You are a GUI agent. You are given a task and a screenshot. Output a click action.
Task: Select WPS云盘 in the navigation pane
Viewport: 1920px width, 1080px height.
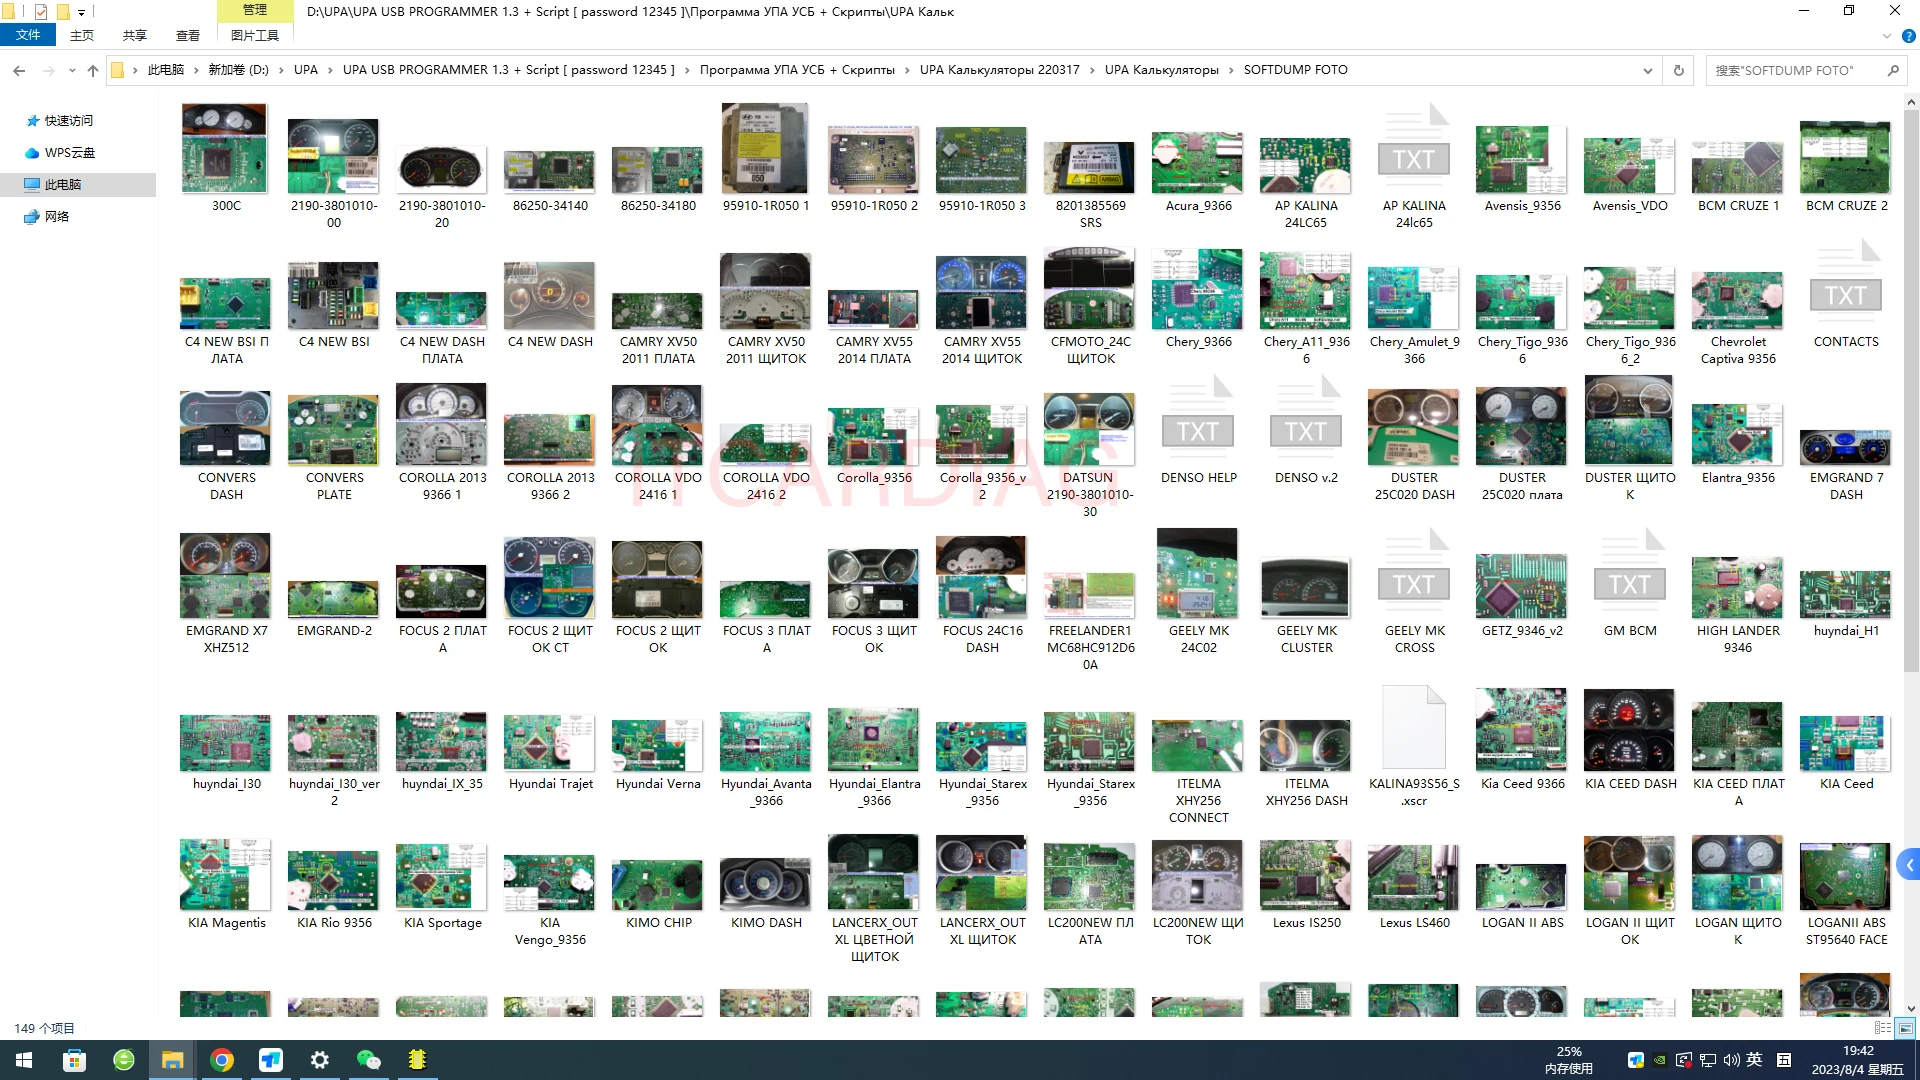tap(70, 152)
